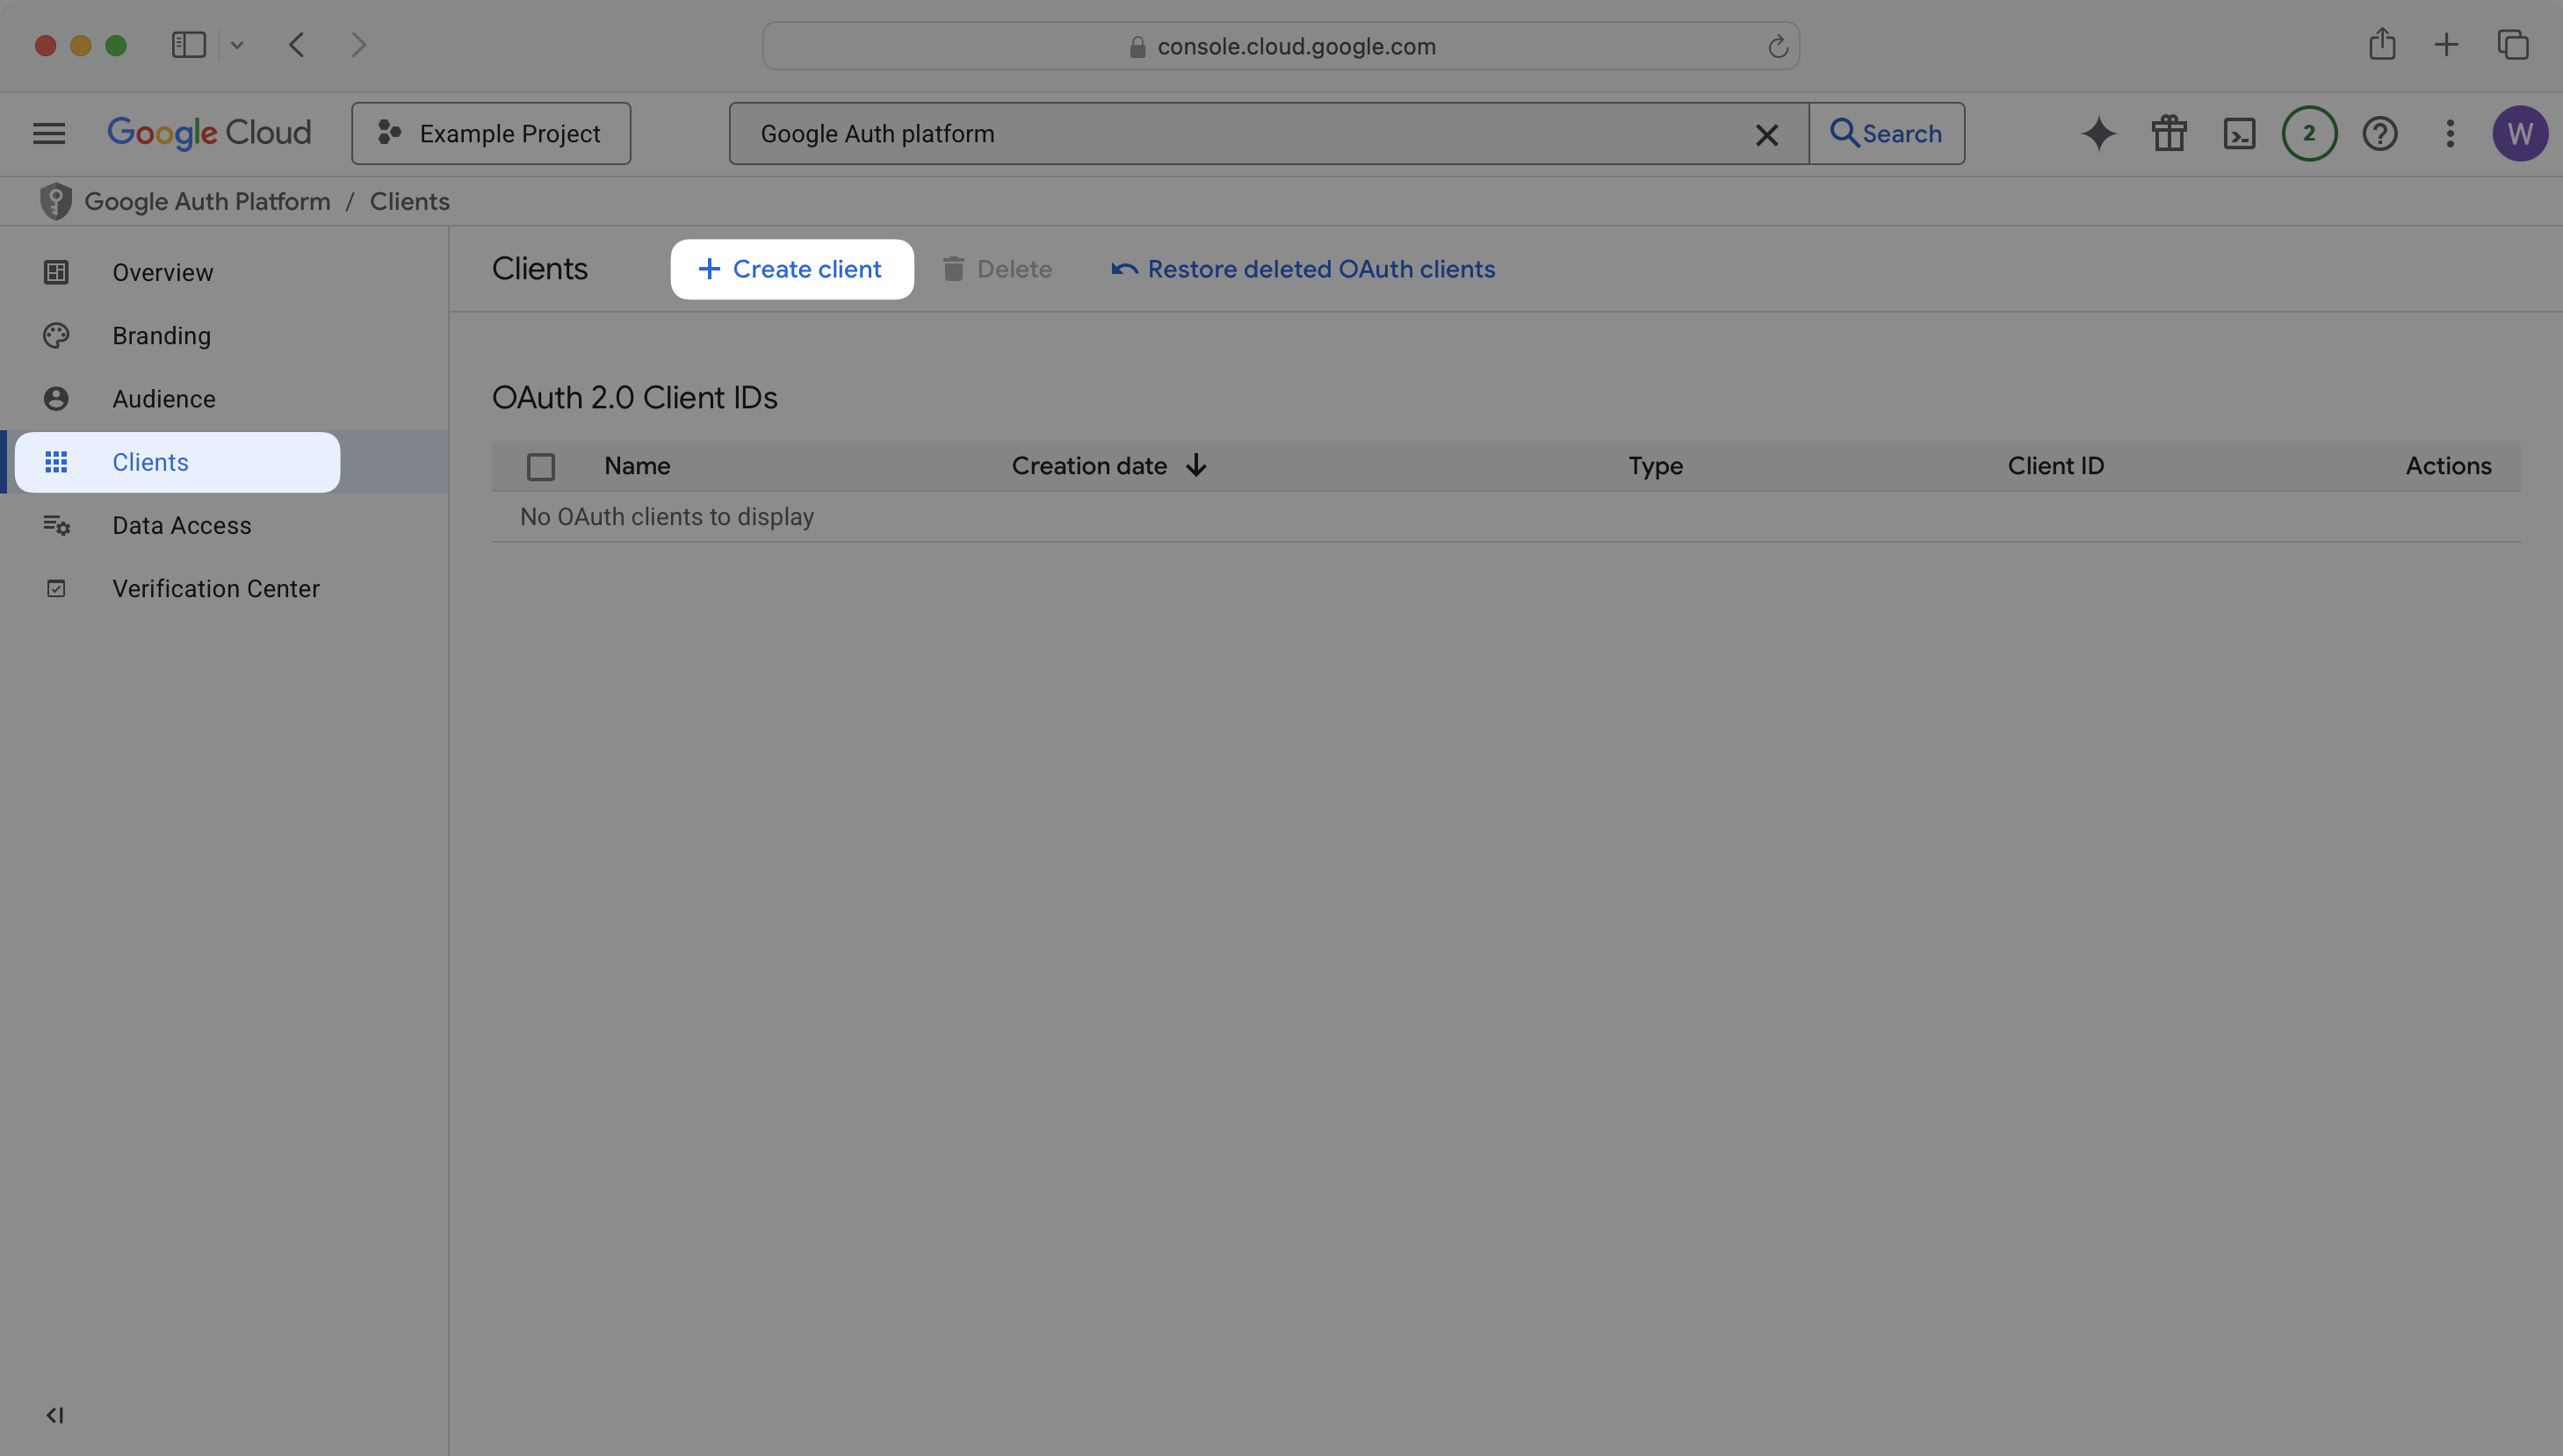Screen dimensions: 2563x1456
Task: Open the navigation hamburger menu
Action: coord(47,133)
